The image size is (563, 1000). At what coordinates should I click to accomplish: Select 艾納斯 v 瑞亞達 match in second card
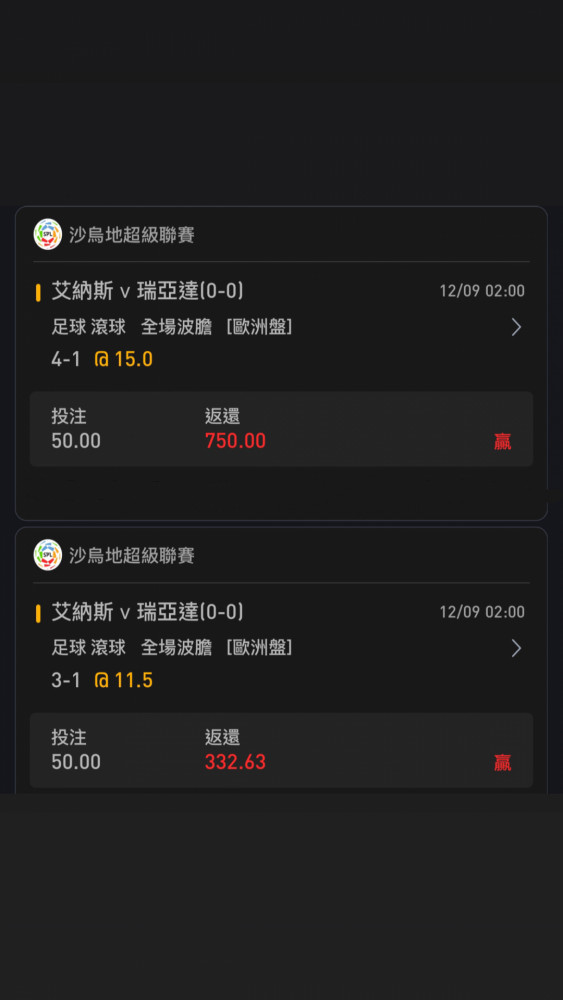click(x=147, y=612)
